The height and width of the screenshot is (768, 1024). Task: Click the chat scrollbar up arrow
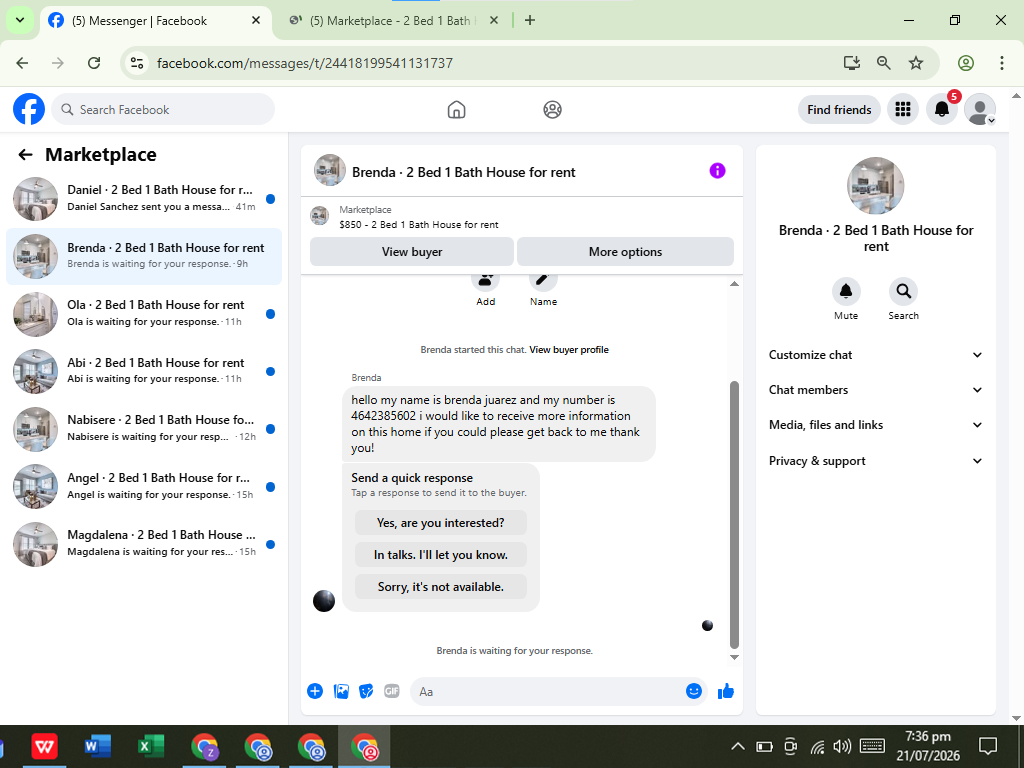(734, 283)
